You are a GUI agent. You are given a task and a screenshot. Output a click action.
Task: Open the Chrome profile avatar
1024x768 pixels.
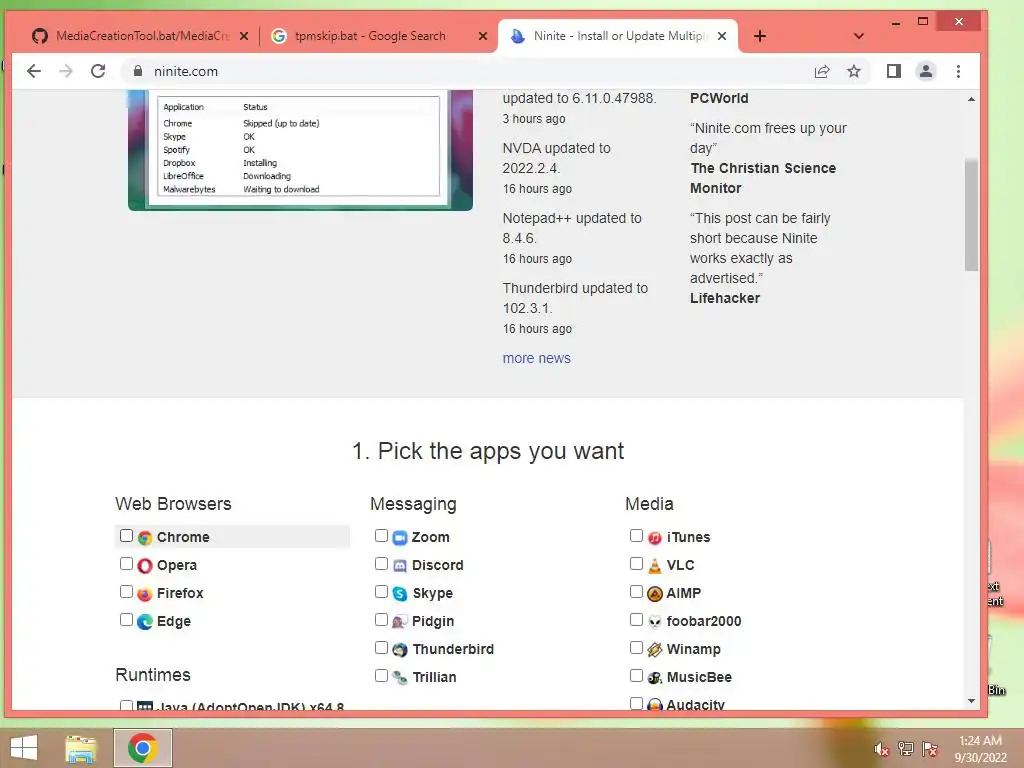tap(925, 71)
